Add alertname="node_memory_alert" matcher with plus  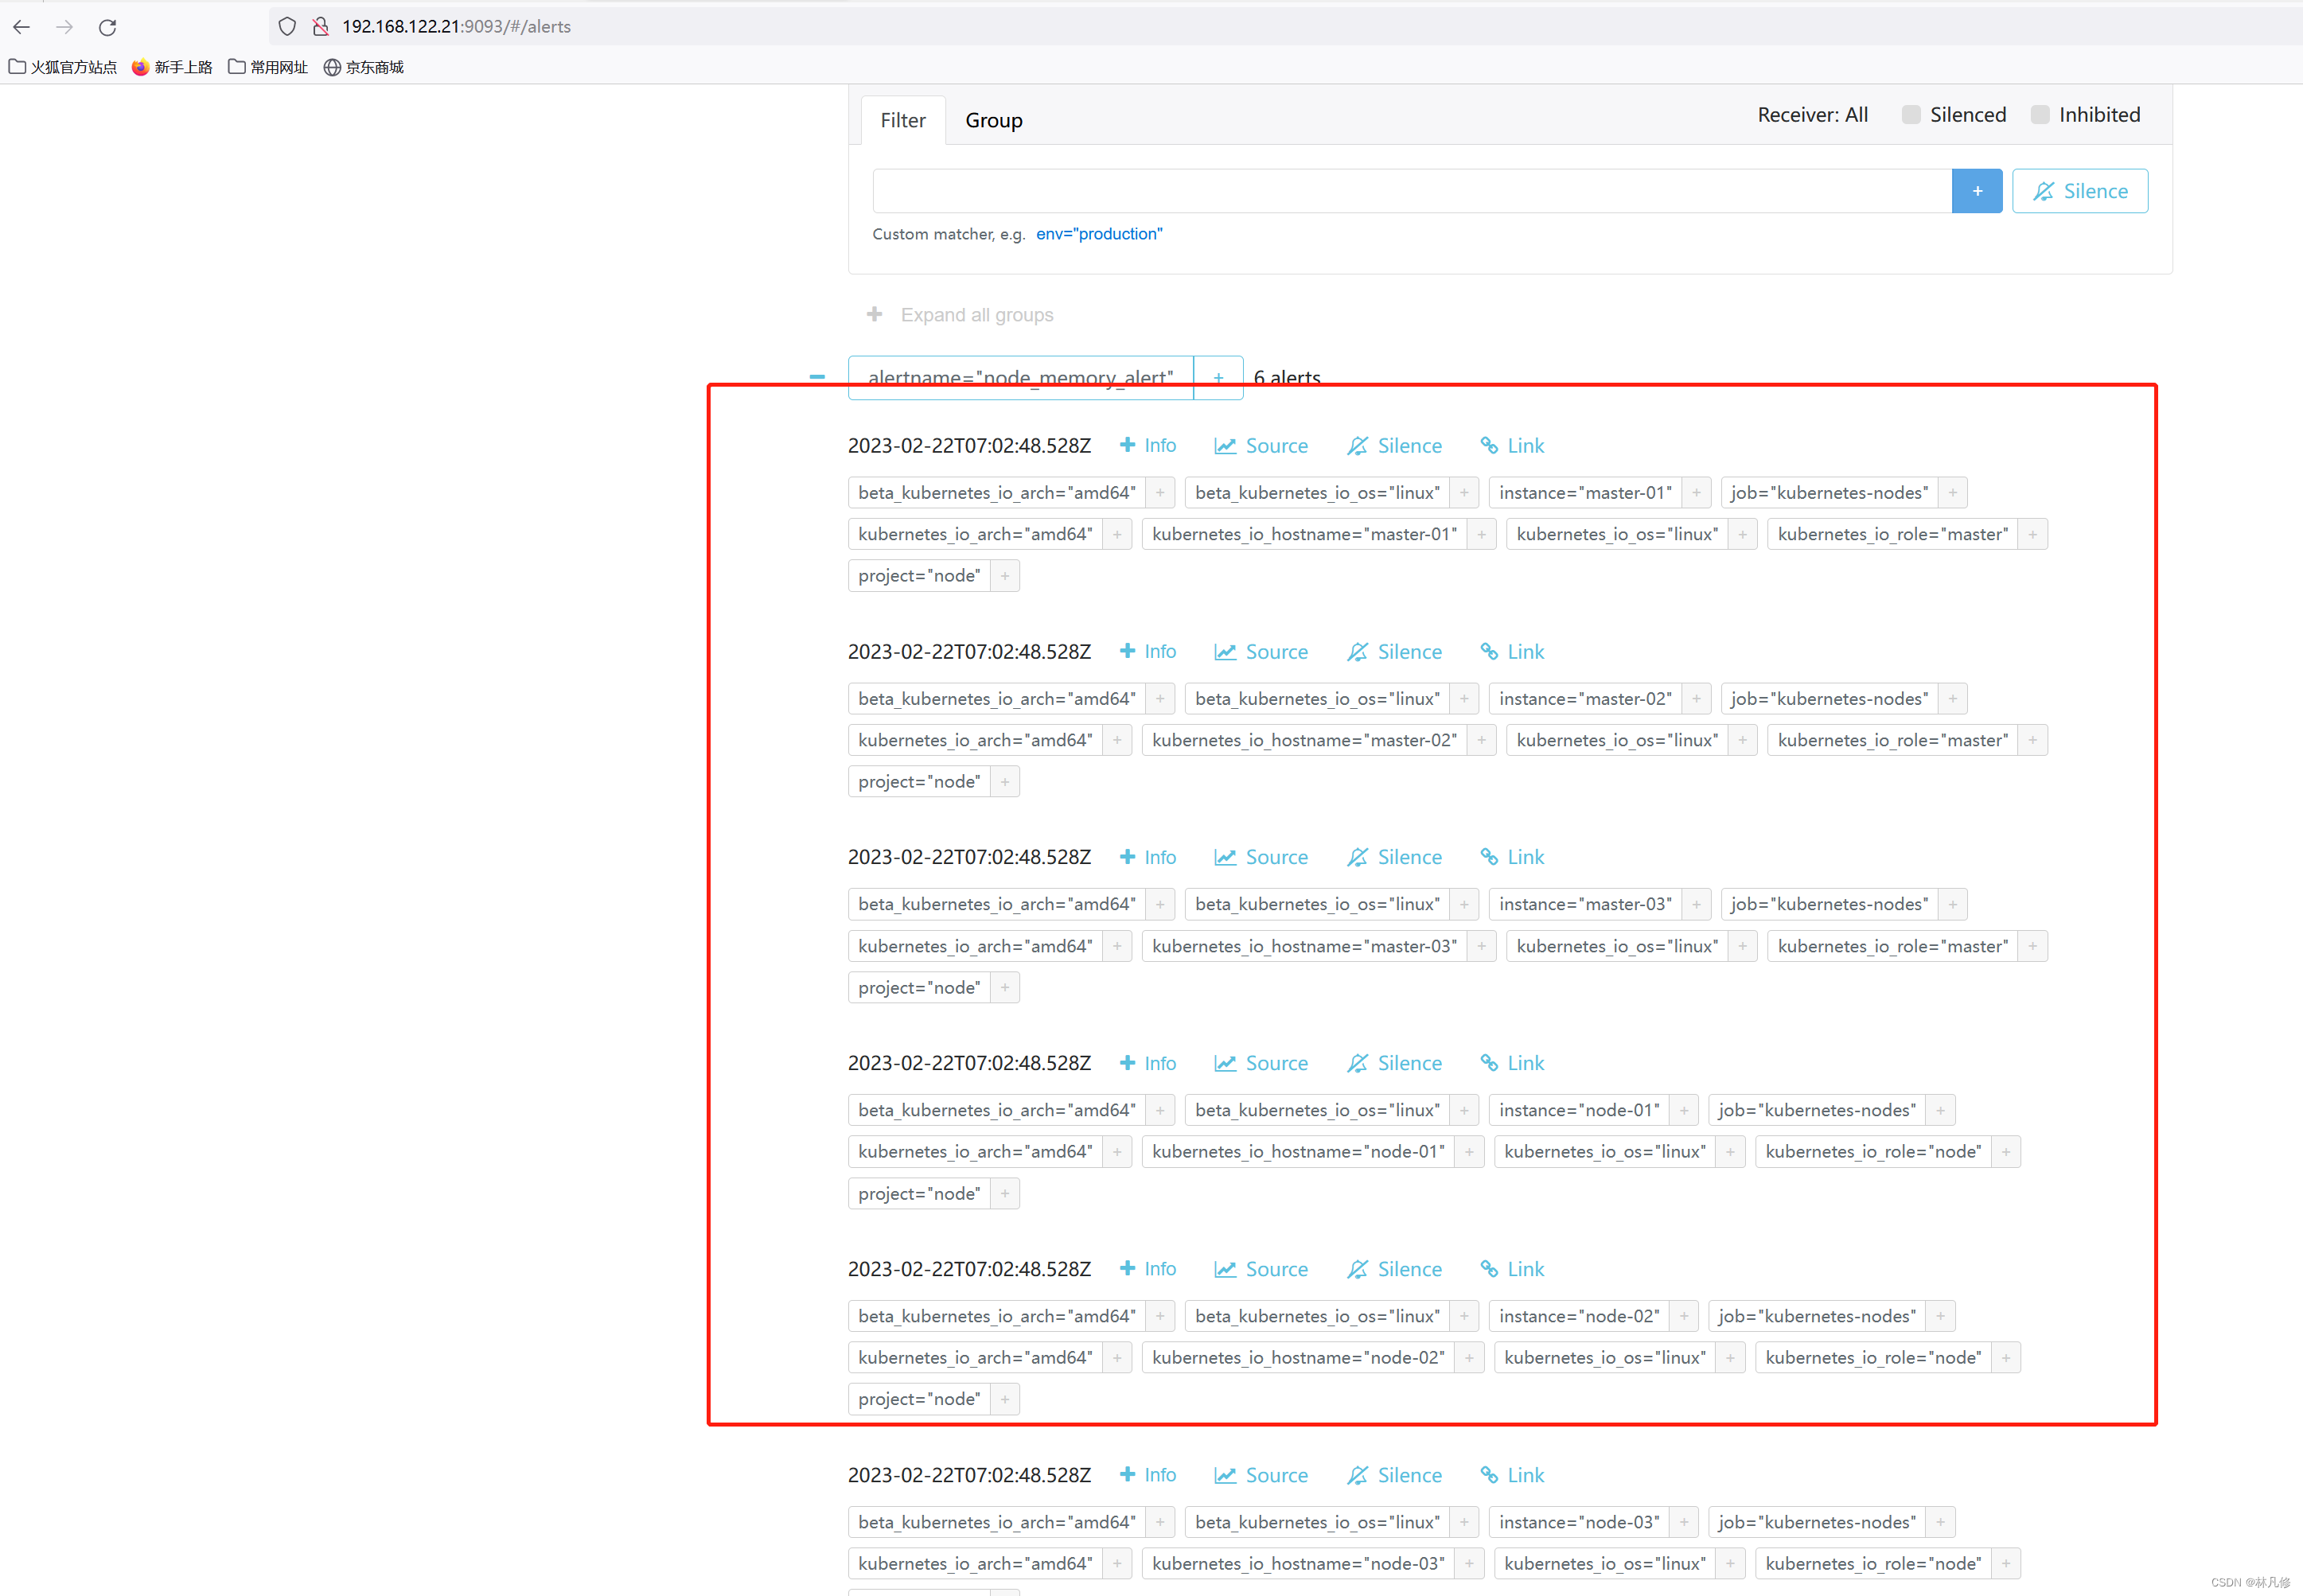coord(1218,378)
